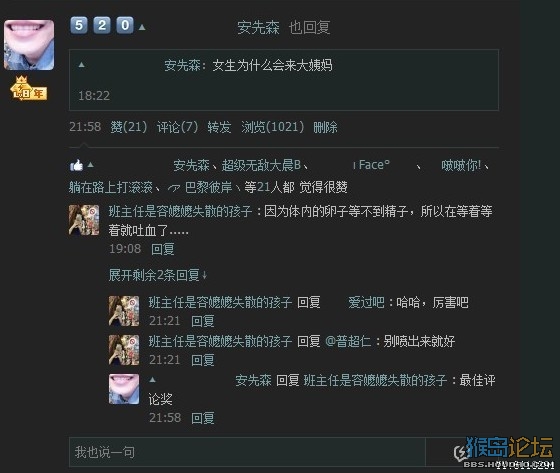Focus the 我也说一句 comment input box

pos(247,452)
